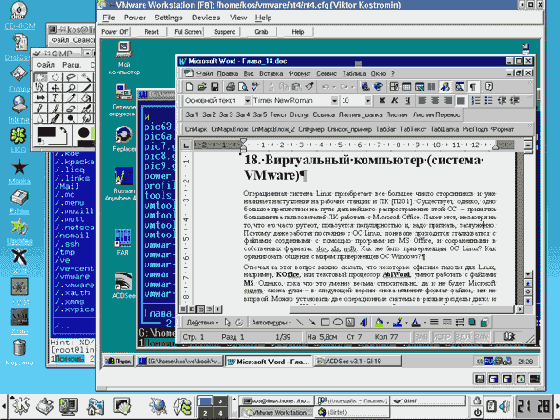560x420 pixels.
Task: Open the font color dropdown arrow in Drawing toolbar
Action: [425, 323]
